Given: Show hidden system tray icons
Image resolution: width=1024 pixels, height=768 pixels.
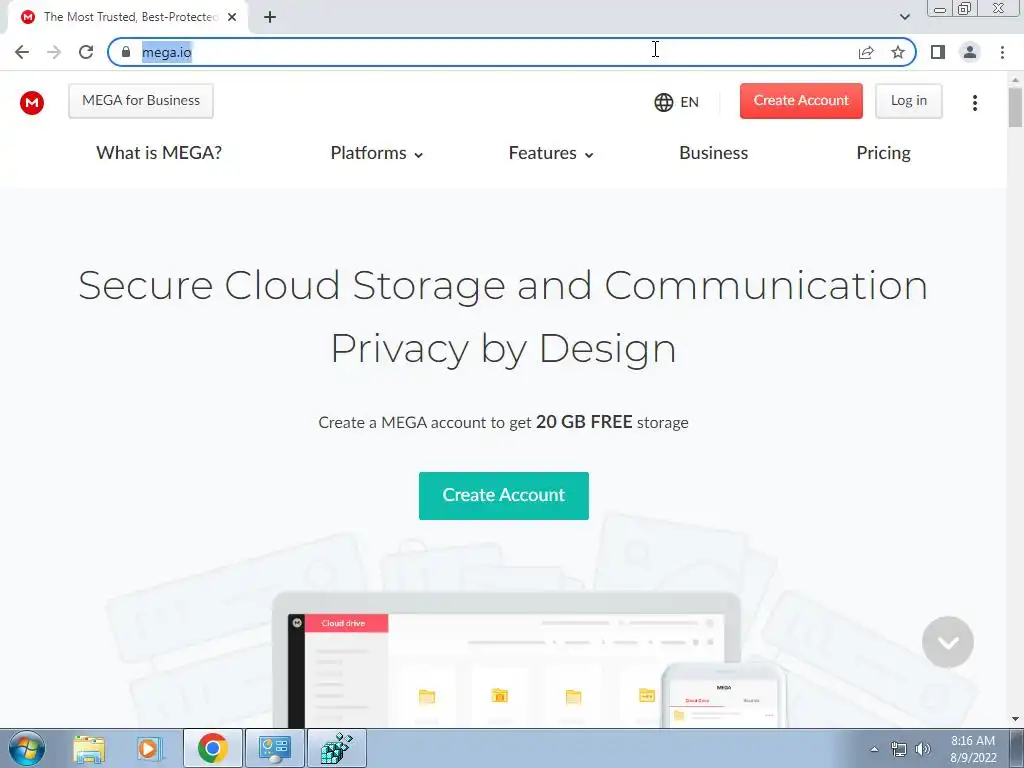Looking at the screenshot, I should [x=874, y=749].
